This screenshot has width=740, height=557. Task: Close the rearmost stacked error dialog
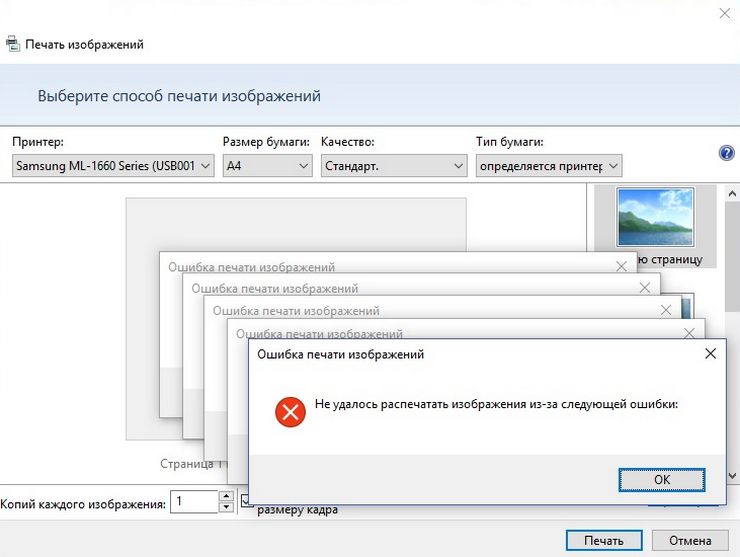622,266
